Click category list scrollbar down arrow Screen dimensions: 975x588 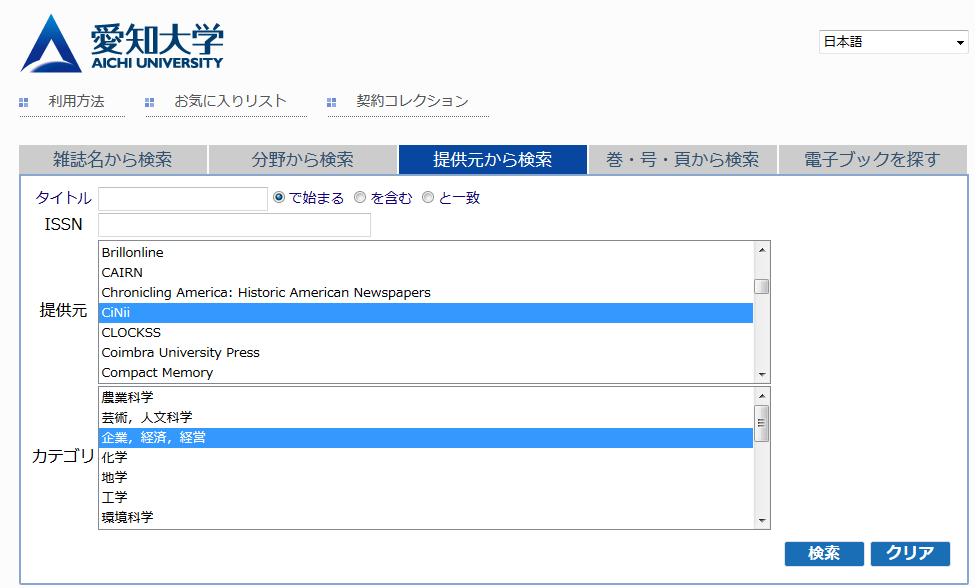pos(762,521)
